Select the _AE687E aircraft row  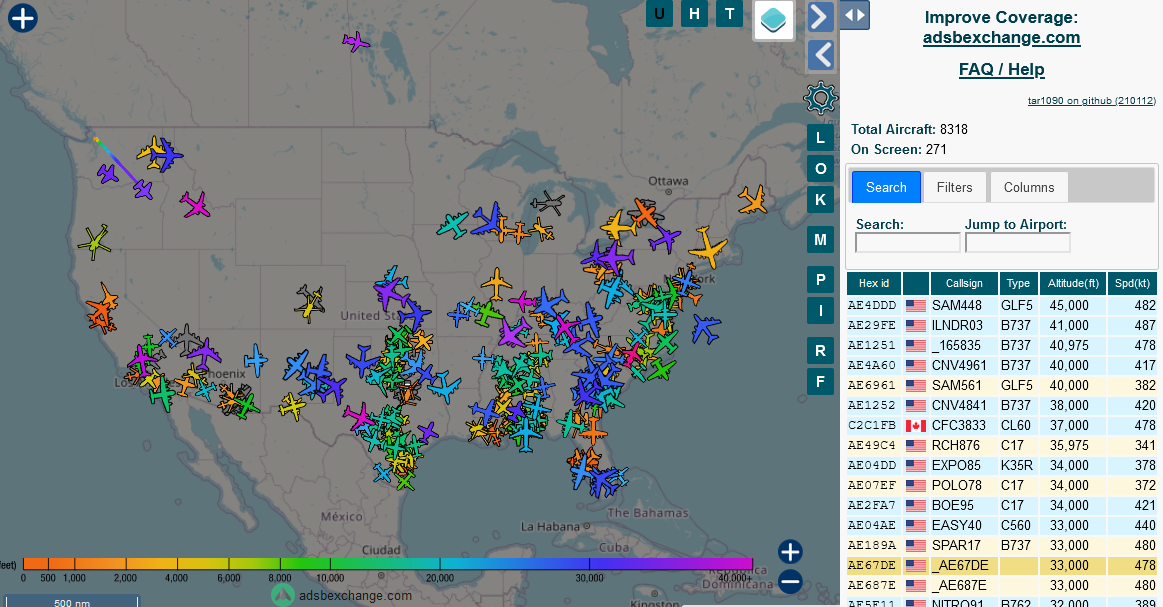pyautogui.click(x=1002, y=586)
